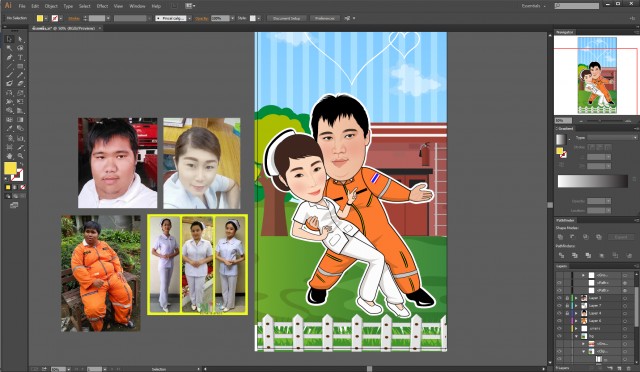
Task: Select the Direct Selection tool
Action: point(20,39)
